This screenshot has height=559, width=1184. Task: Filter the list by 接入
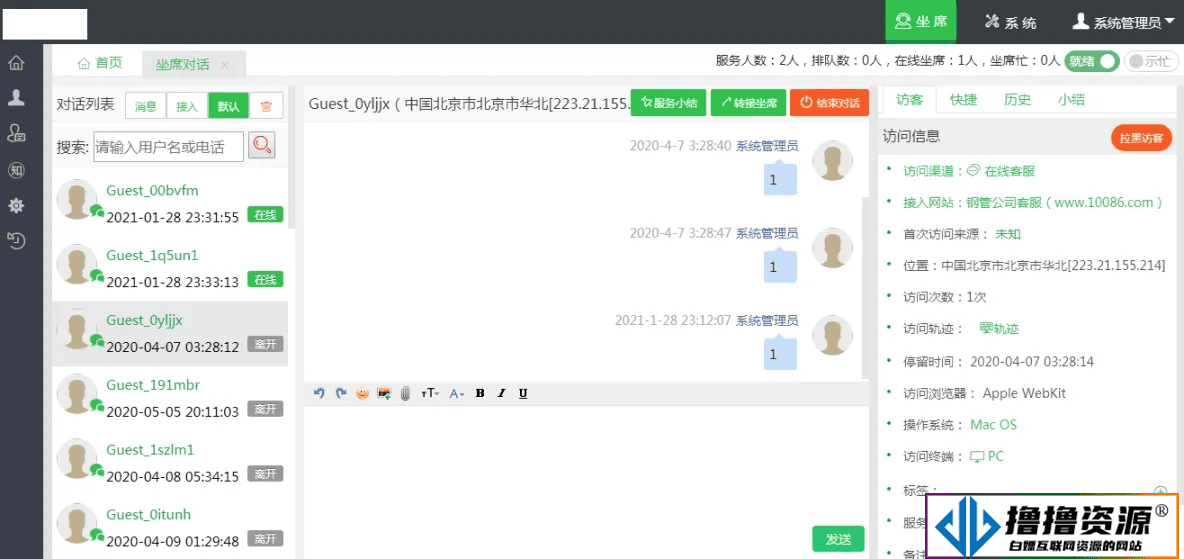(187, 107)
